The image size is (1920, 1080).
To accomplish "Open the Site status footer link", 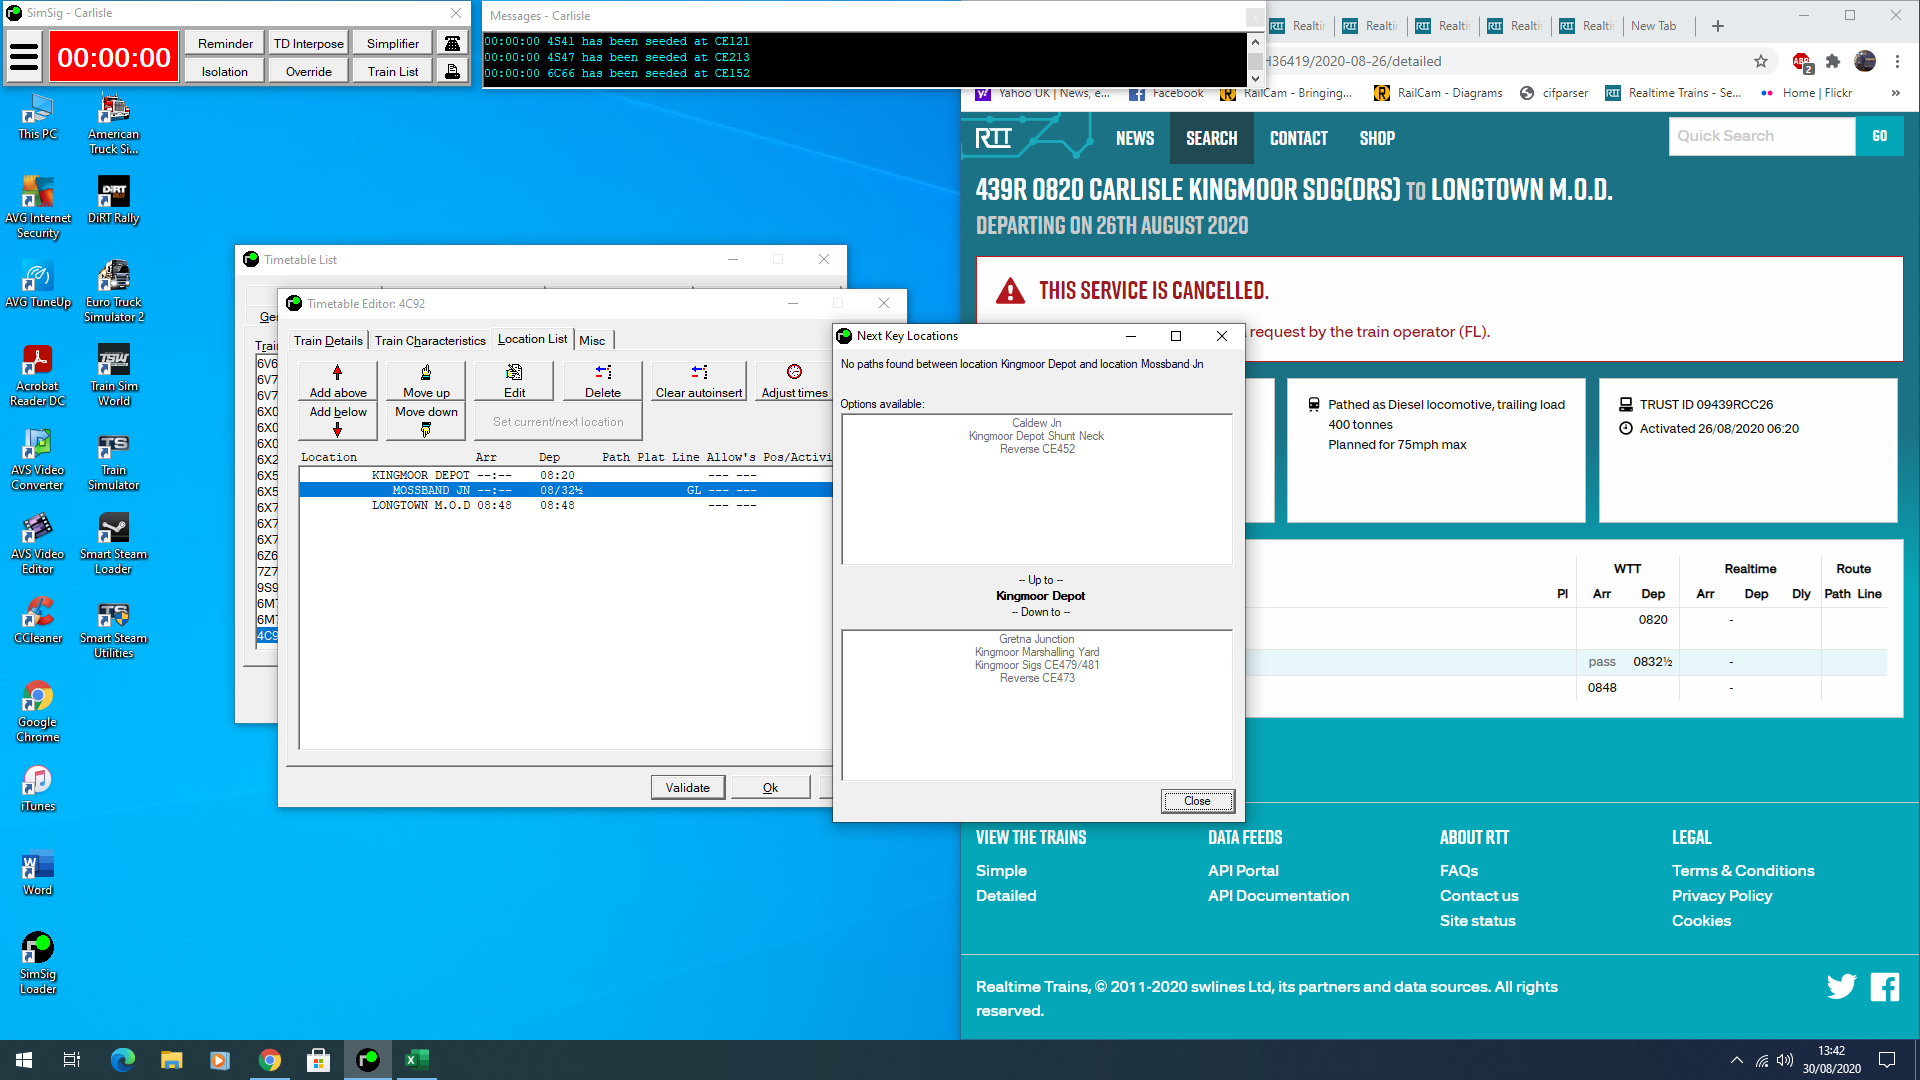I will click(1478, 921).
